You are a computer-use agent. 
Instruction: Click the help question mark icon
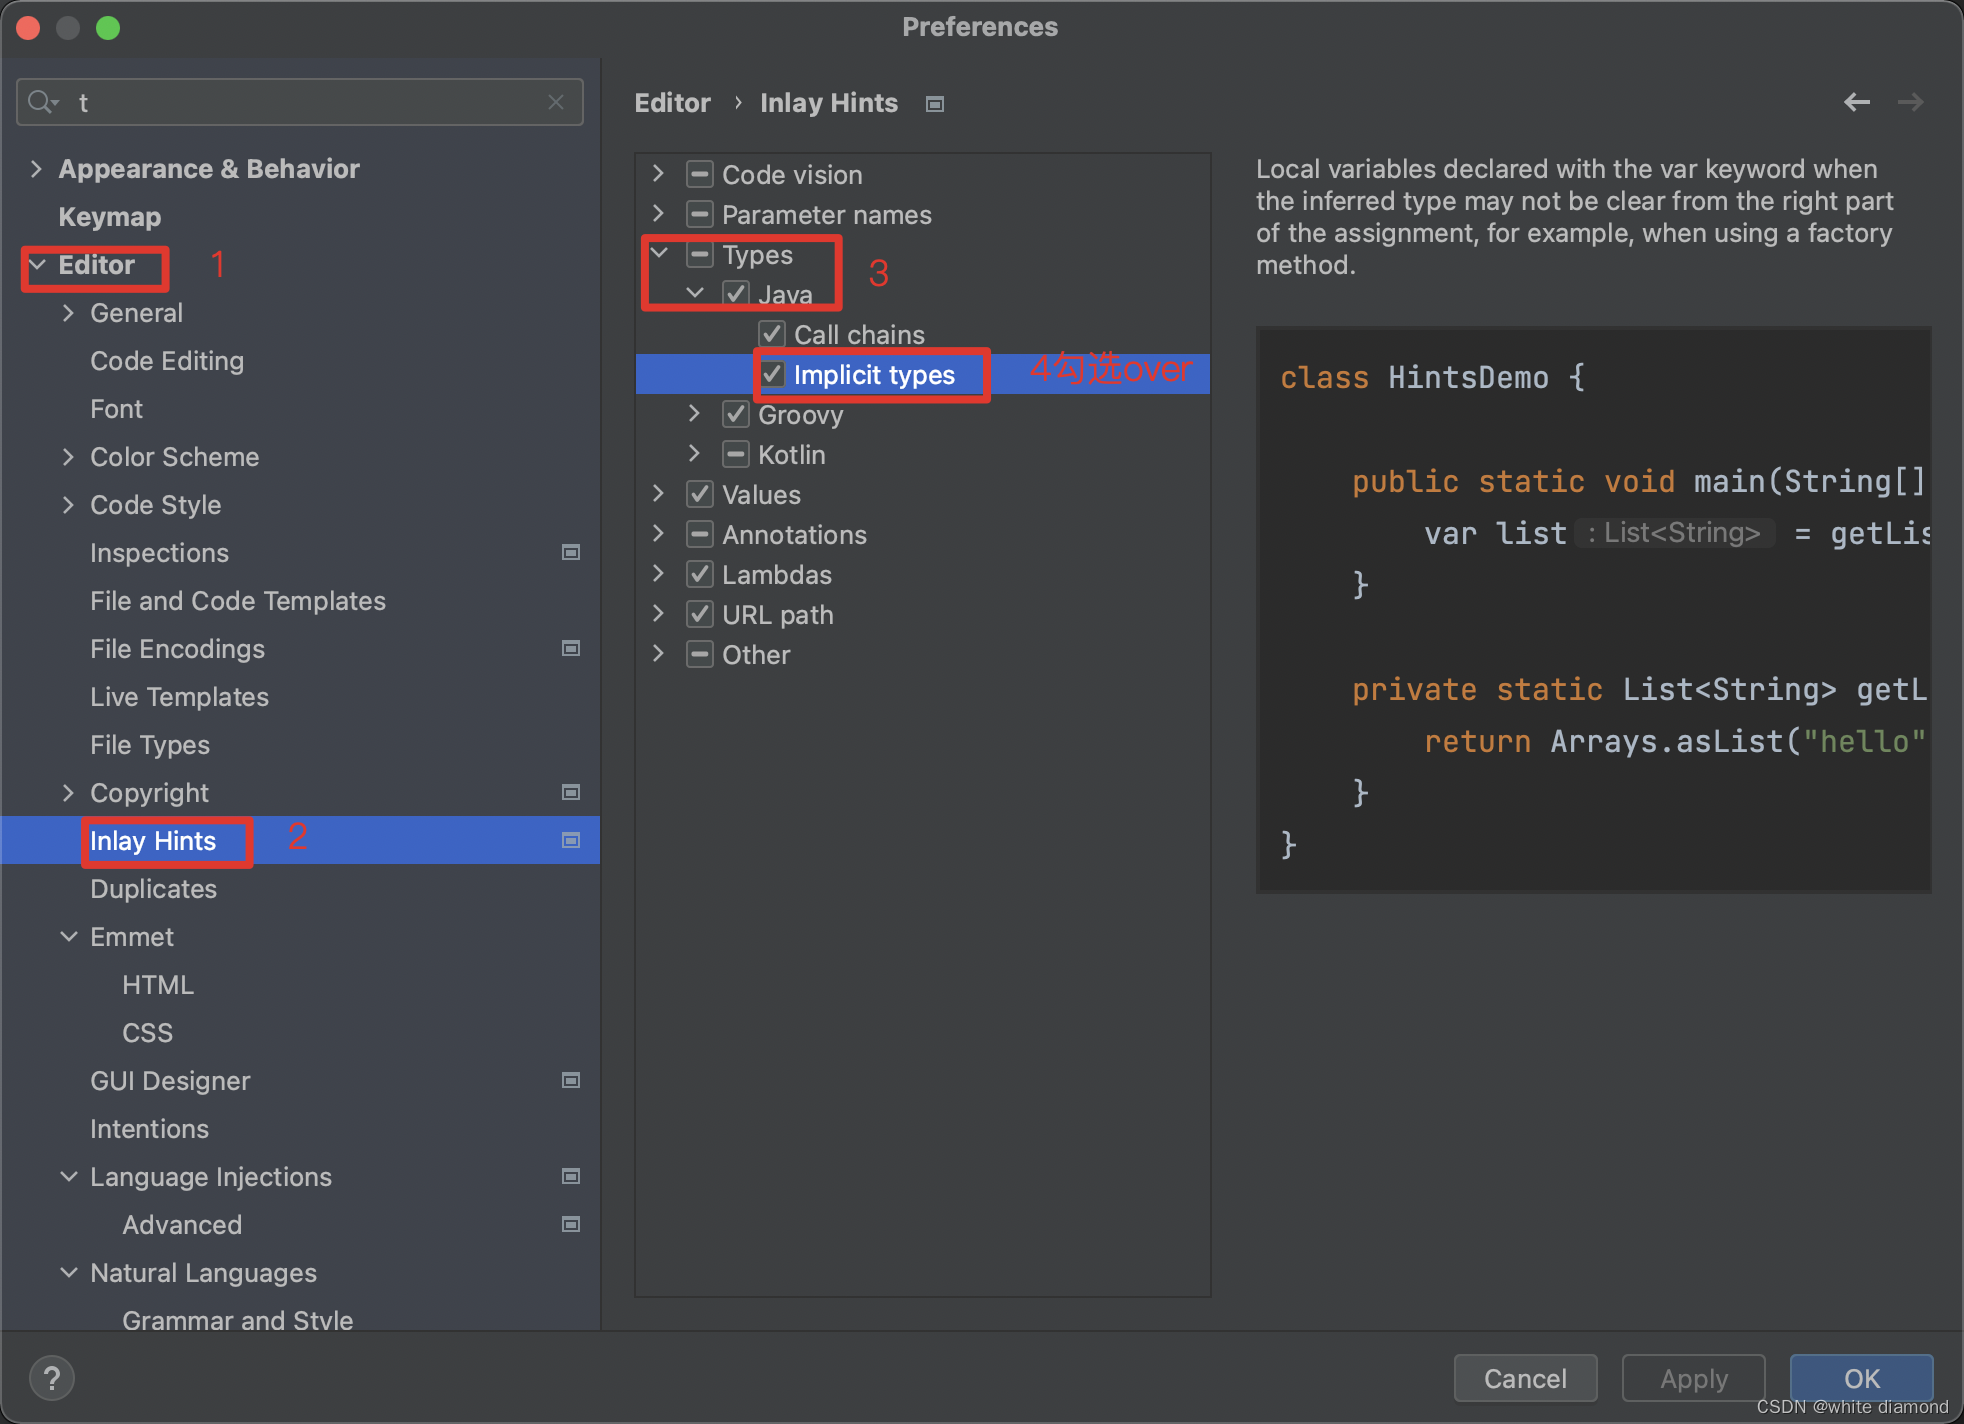pyautogui.click(x=52, y=1378)
